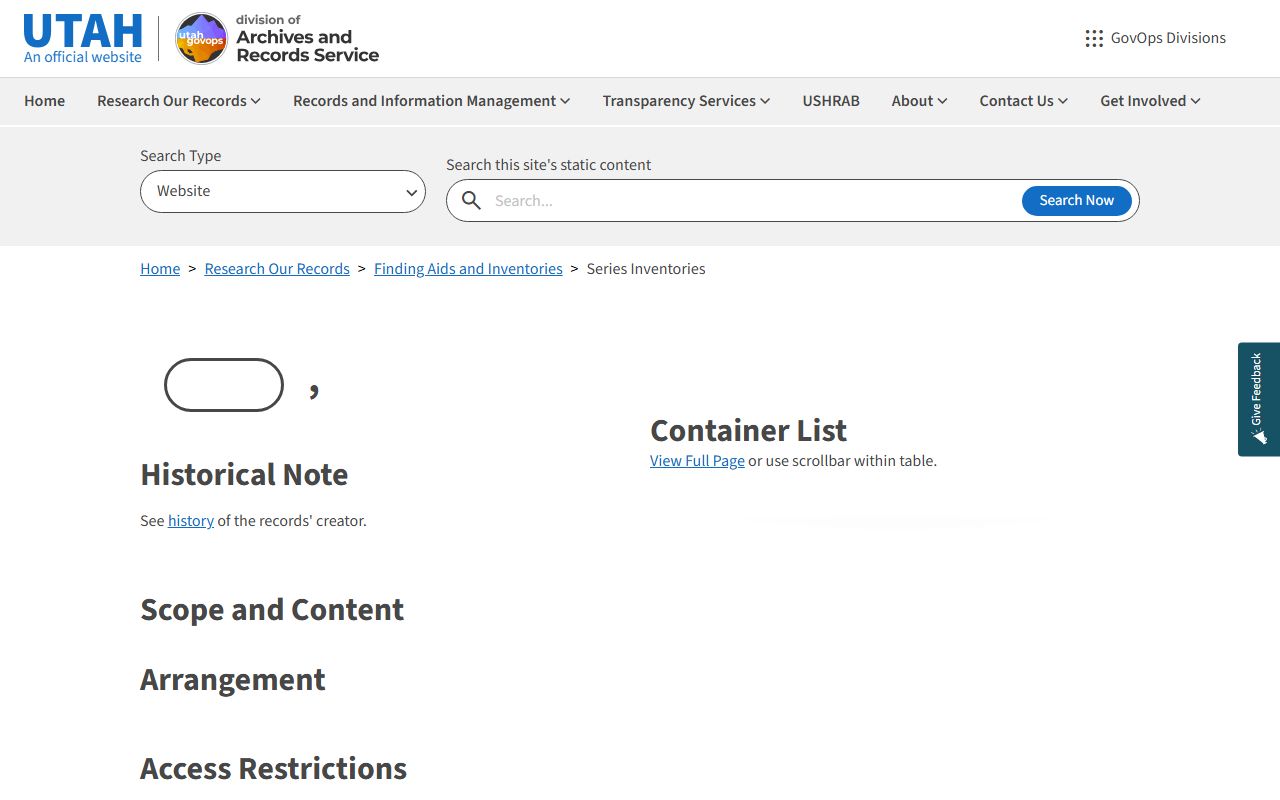1280x800 pixels.
Task: Click the magnifying glass search icon
Action: click(x=471, y=201)
